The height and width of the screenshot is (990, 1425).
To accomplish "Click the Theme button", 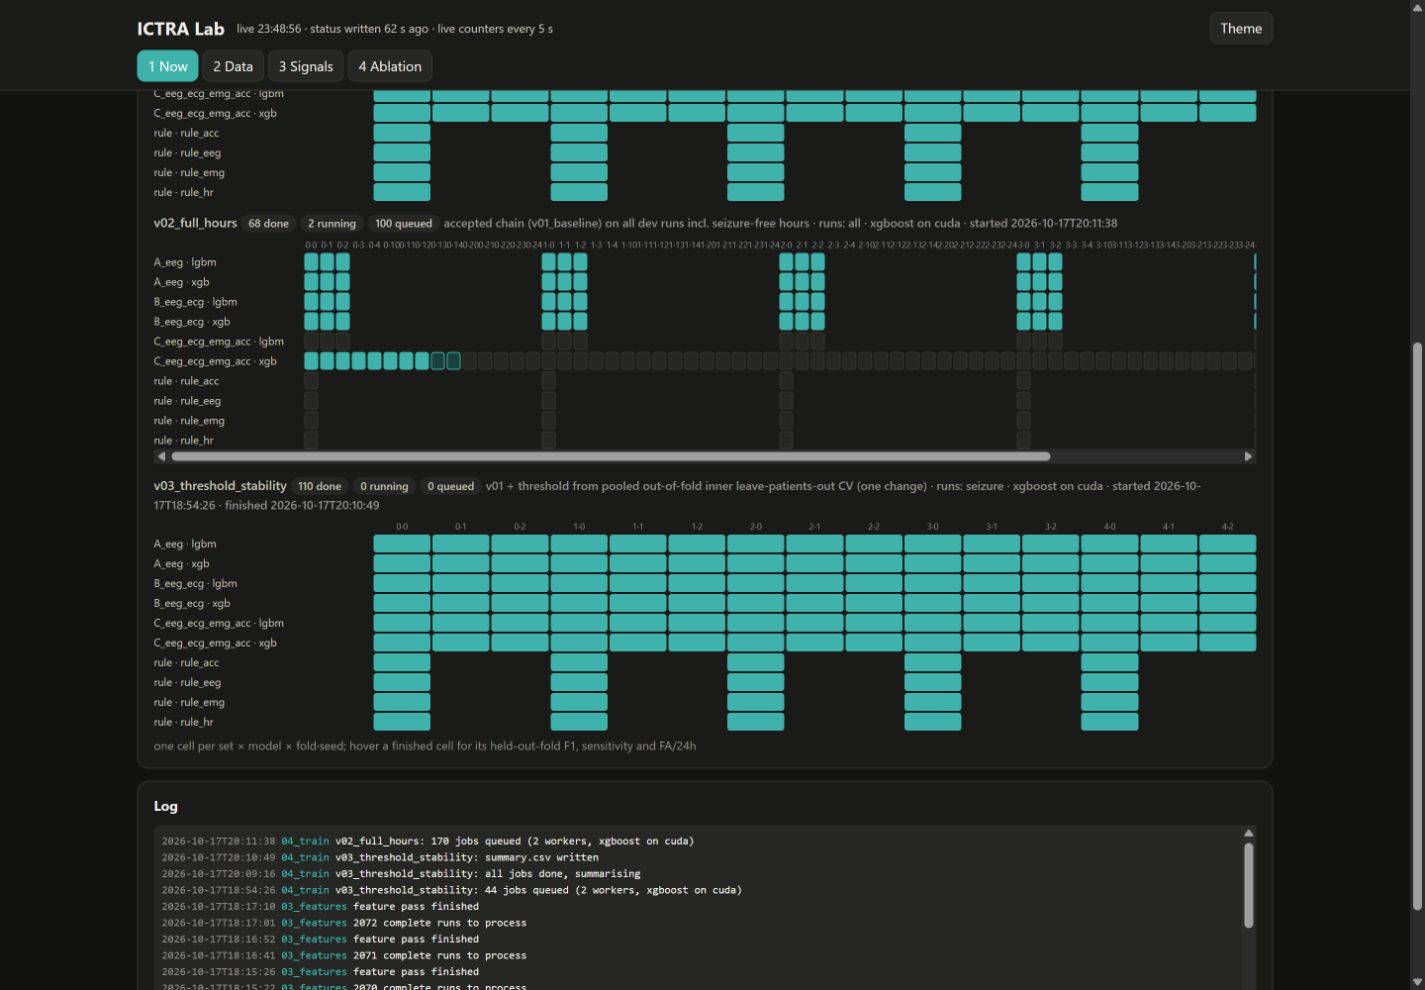I will tap(1241, 28).
